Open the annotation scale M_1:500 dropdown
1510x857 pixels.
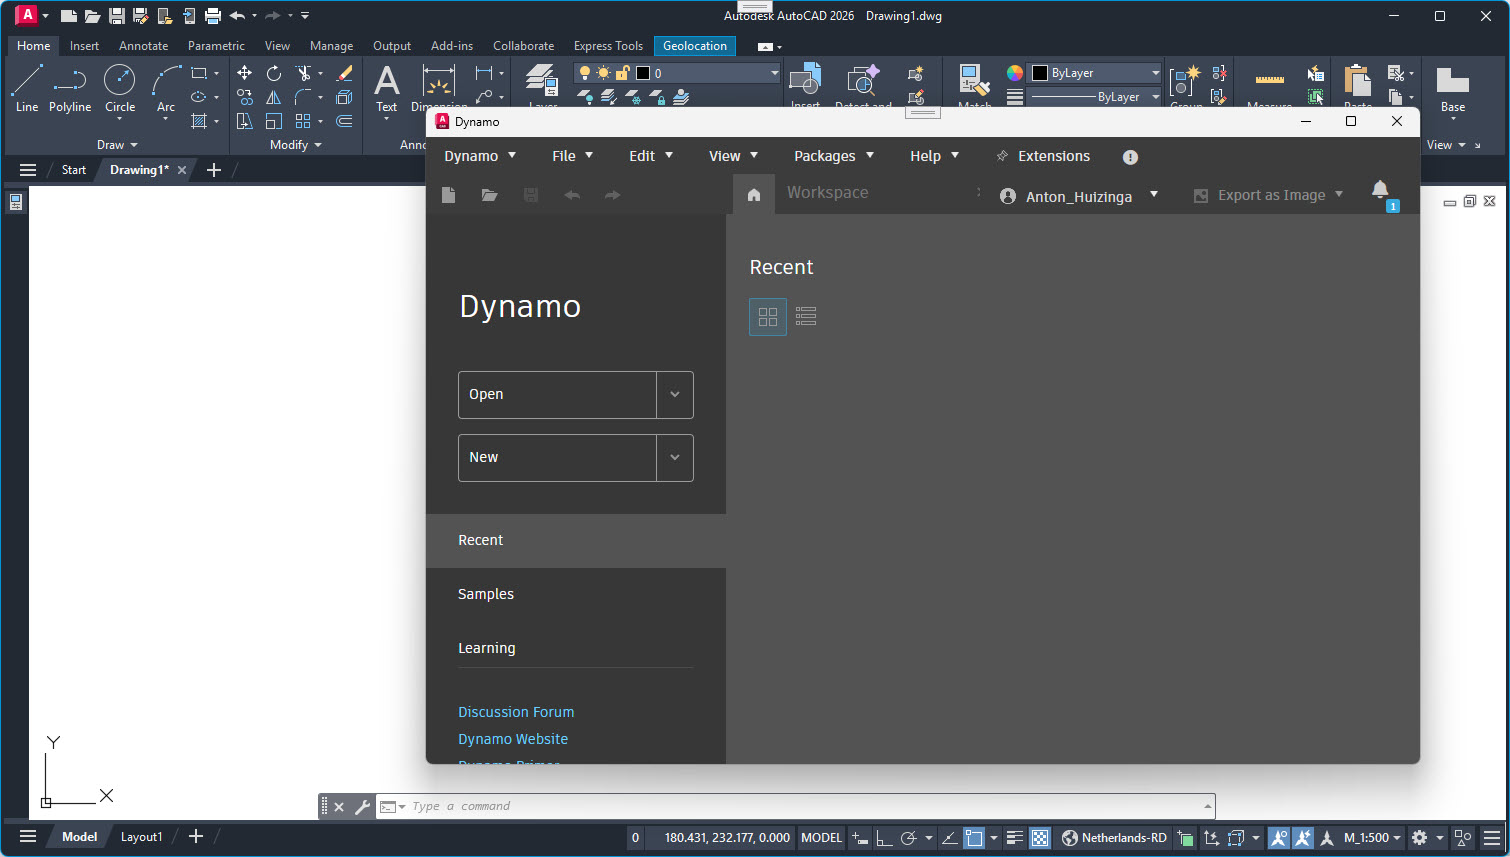pos(1373,838)
